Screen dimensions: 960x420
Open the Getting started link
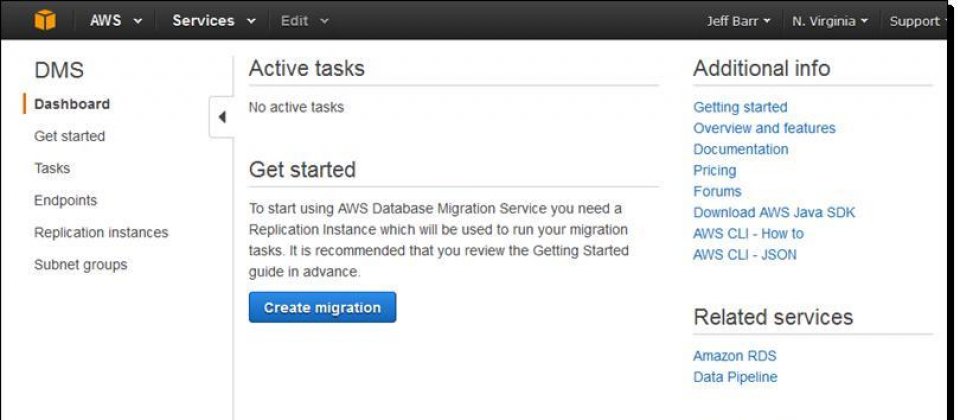pyautogui.click(x=740, y=107)
